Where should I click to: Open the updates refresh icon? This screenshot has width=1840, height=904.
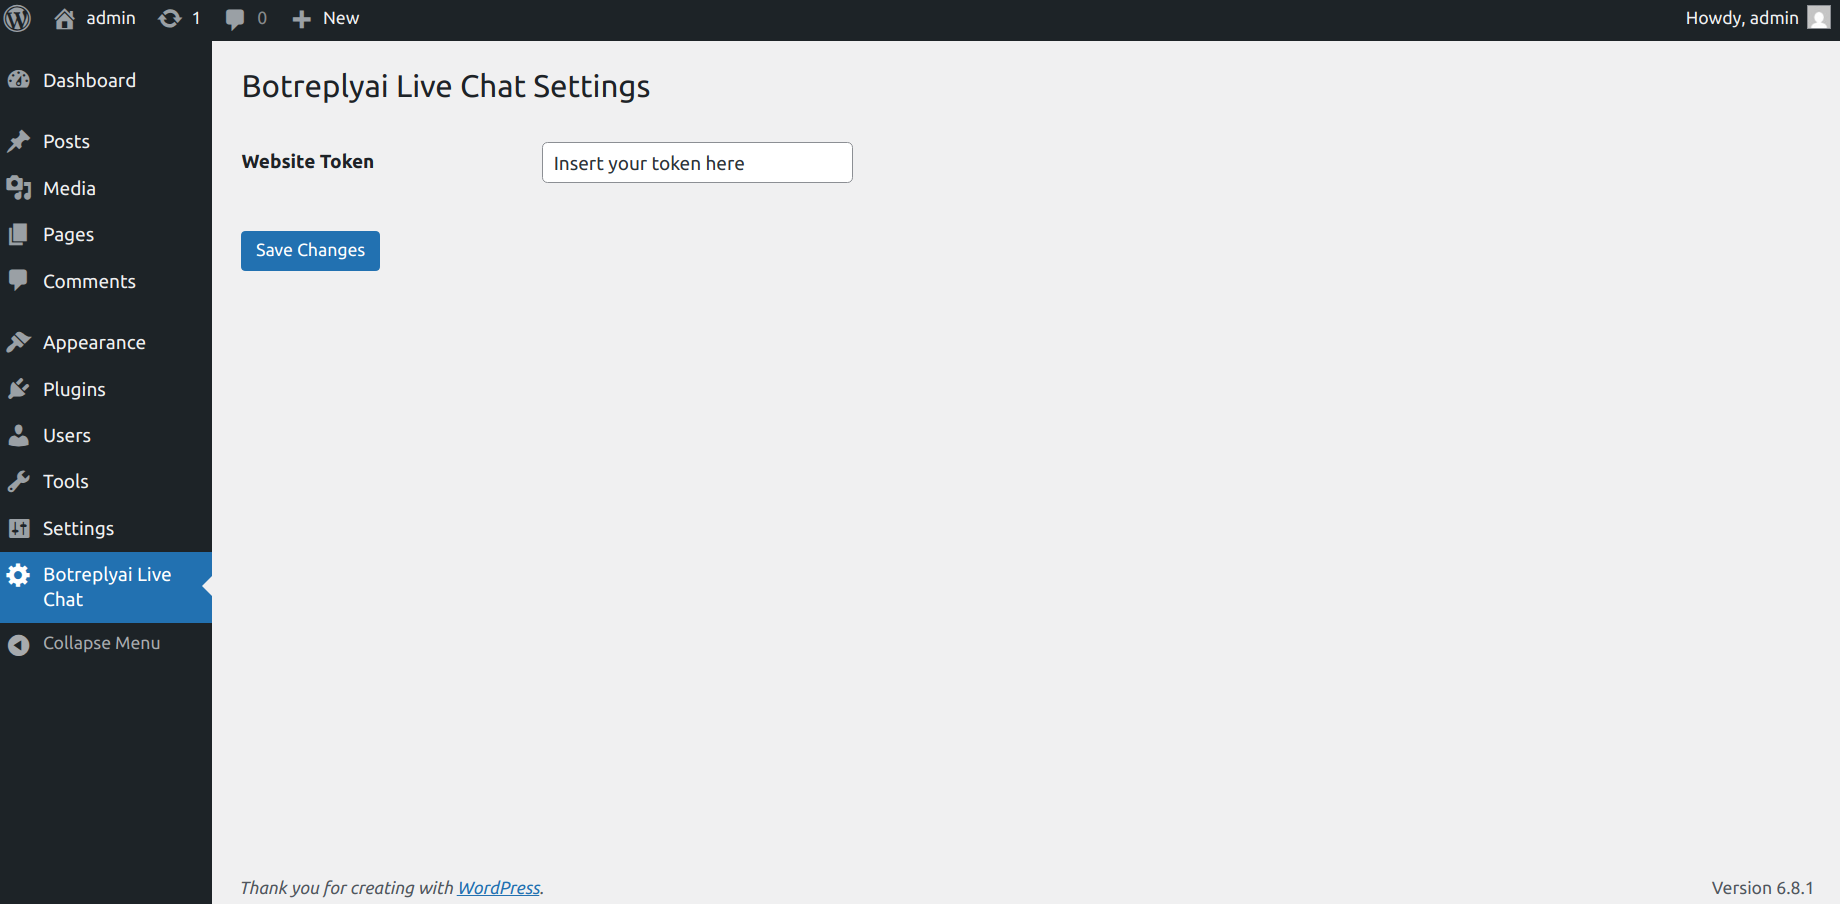(x=170, y=19)
